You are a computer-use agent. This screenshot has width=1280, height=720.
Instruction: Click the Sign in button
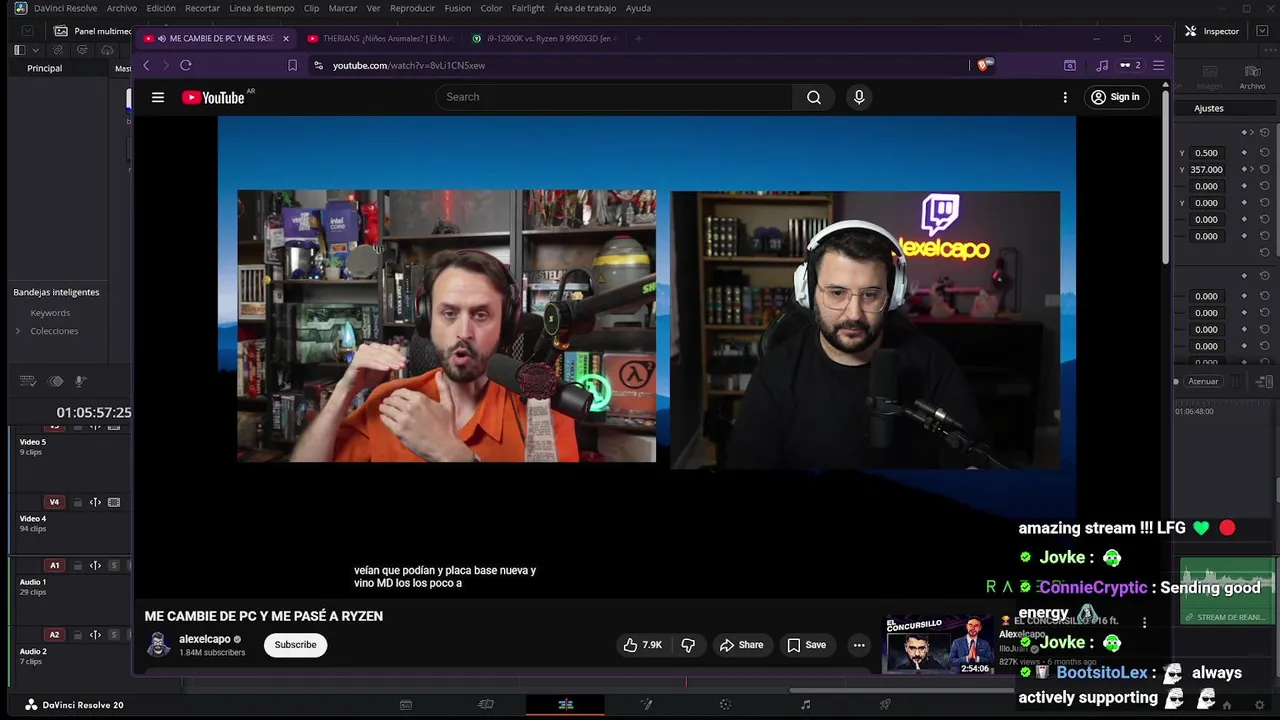pos(1115,97)
